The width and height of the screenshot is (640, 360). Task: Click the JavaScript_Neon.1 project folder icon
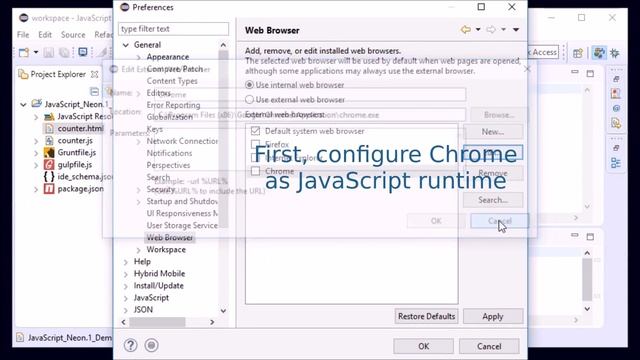pos(37,104)
